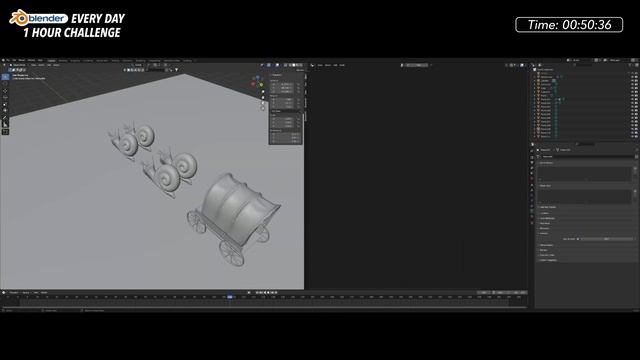The width and height of the screenshot is (640, 360).
Task: Open the Tool tab in Properties editor
Action: [532, 151]
